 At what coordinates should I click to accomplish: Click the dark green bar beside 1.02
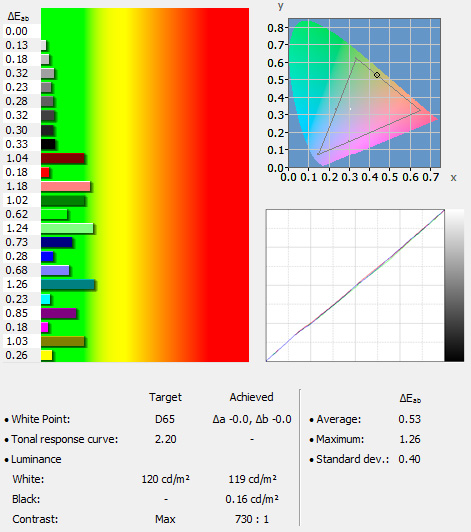click(63, 201)
